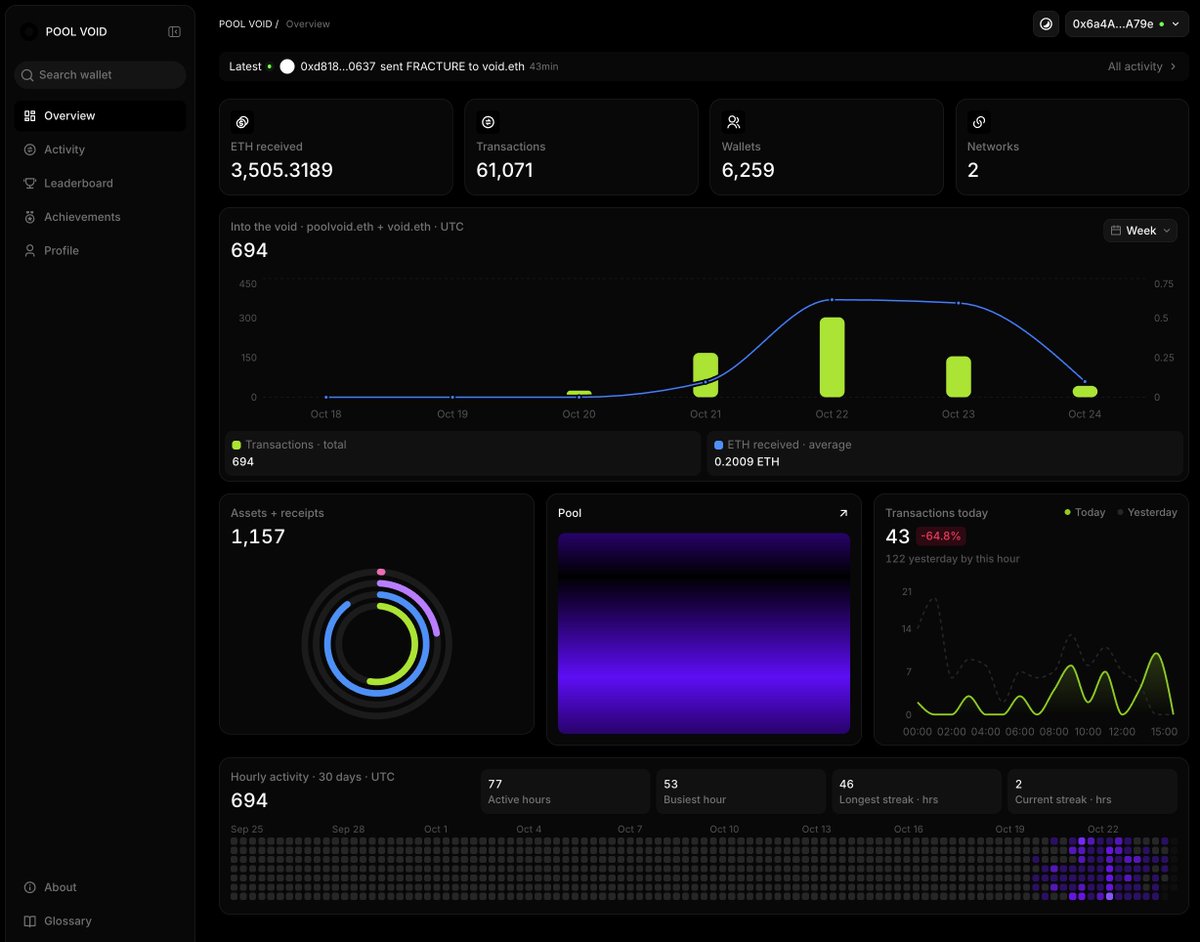Open the Pool panel with arrow icon

tap(843, 513)
